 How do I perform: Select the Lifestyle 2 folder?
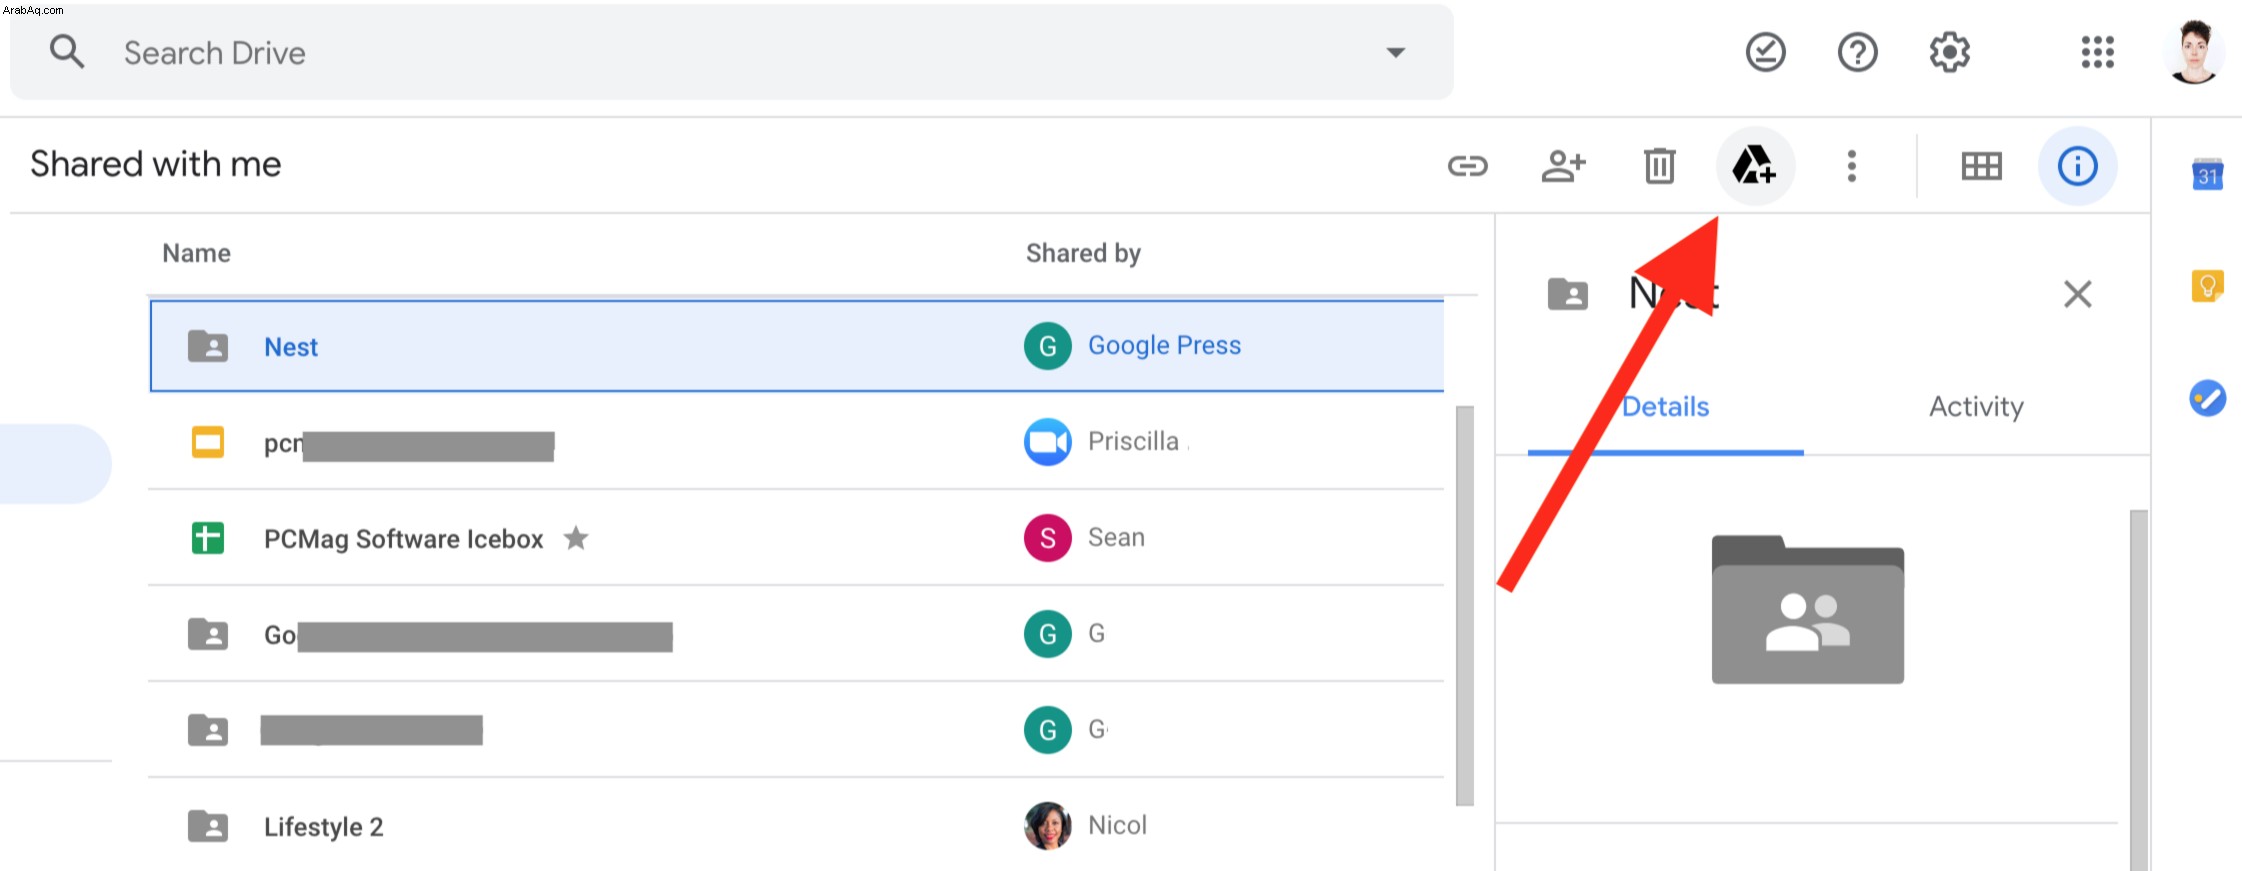(797, 826)
